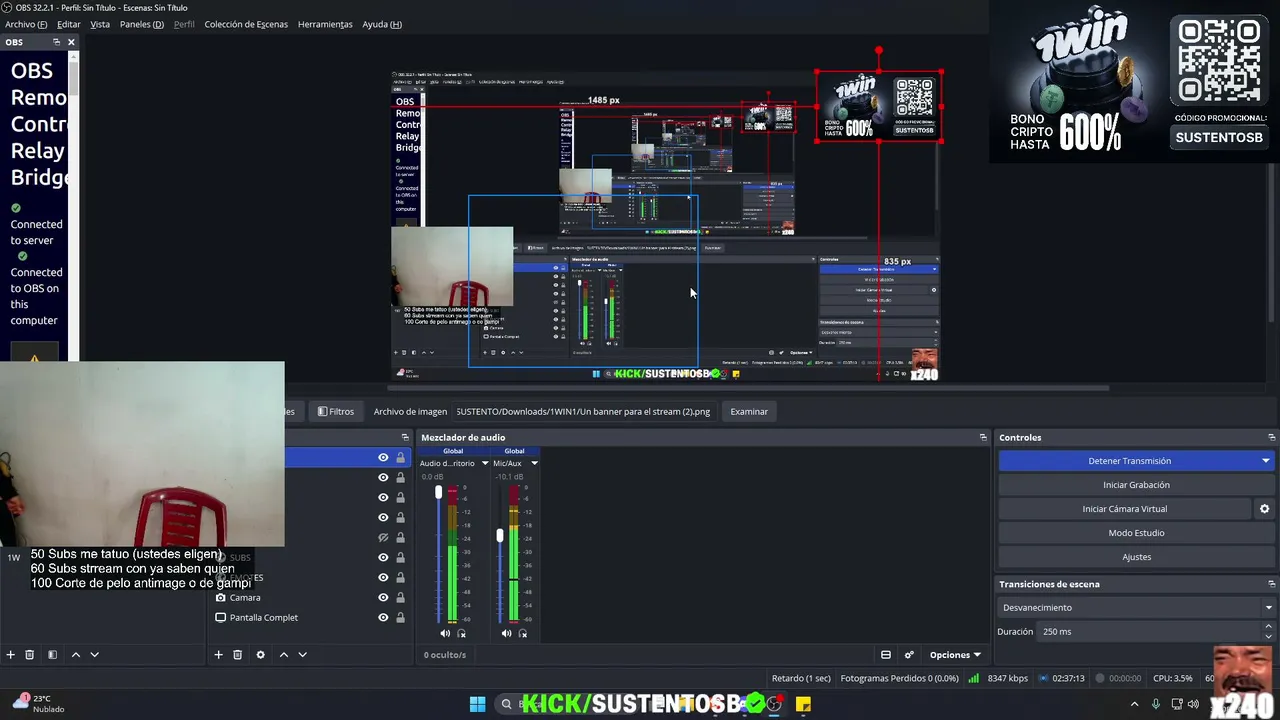This screenshot has width=1280, height=720.
Task: Lock the Camara source
Action: point(400,597)
